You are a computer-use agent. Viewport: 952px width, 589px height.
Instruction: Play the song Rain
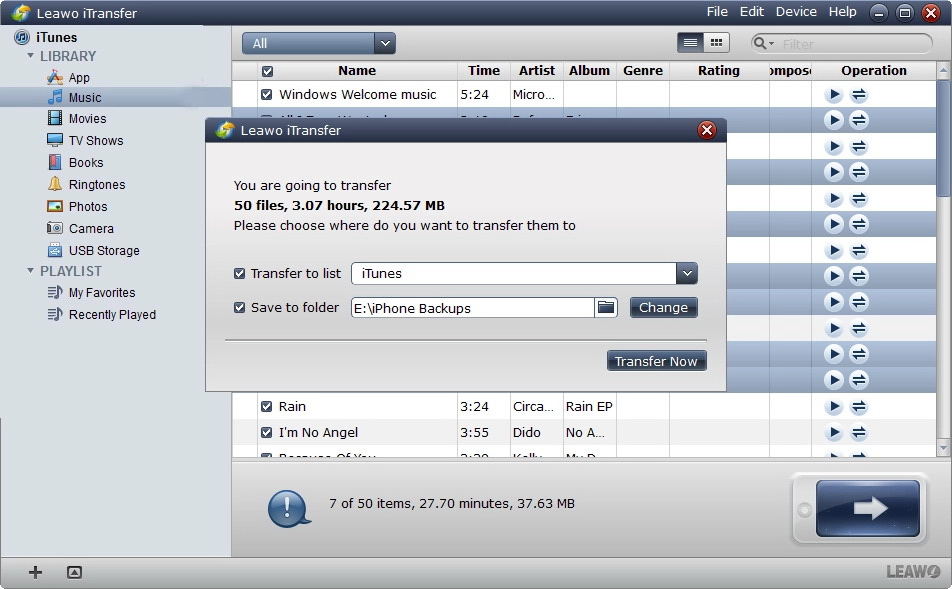(x=834, y=406)
